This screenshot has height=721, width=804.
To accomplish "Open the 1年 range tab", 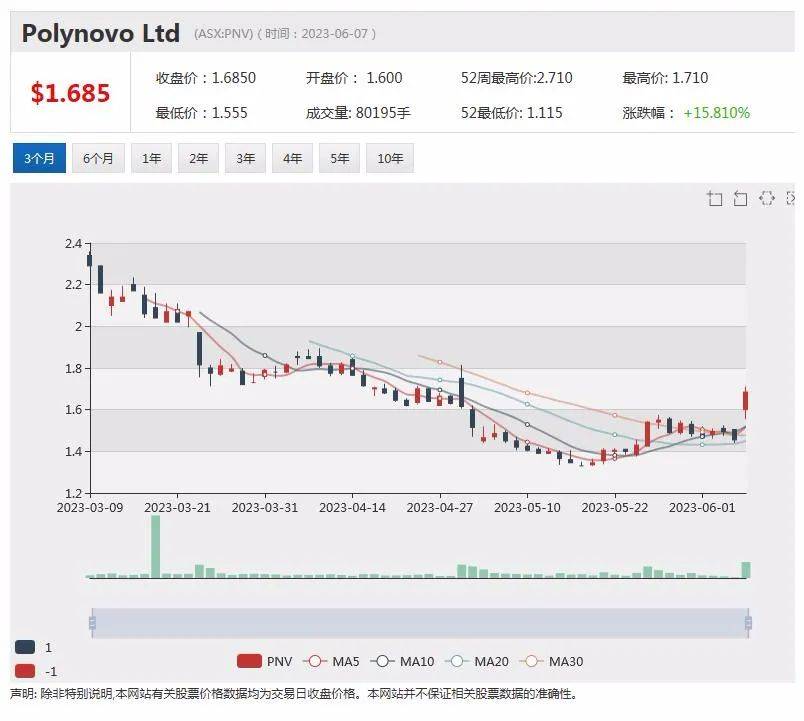I will [x=151, y=158].
